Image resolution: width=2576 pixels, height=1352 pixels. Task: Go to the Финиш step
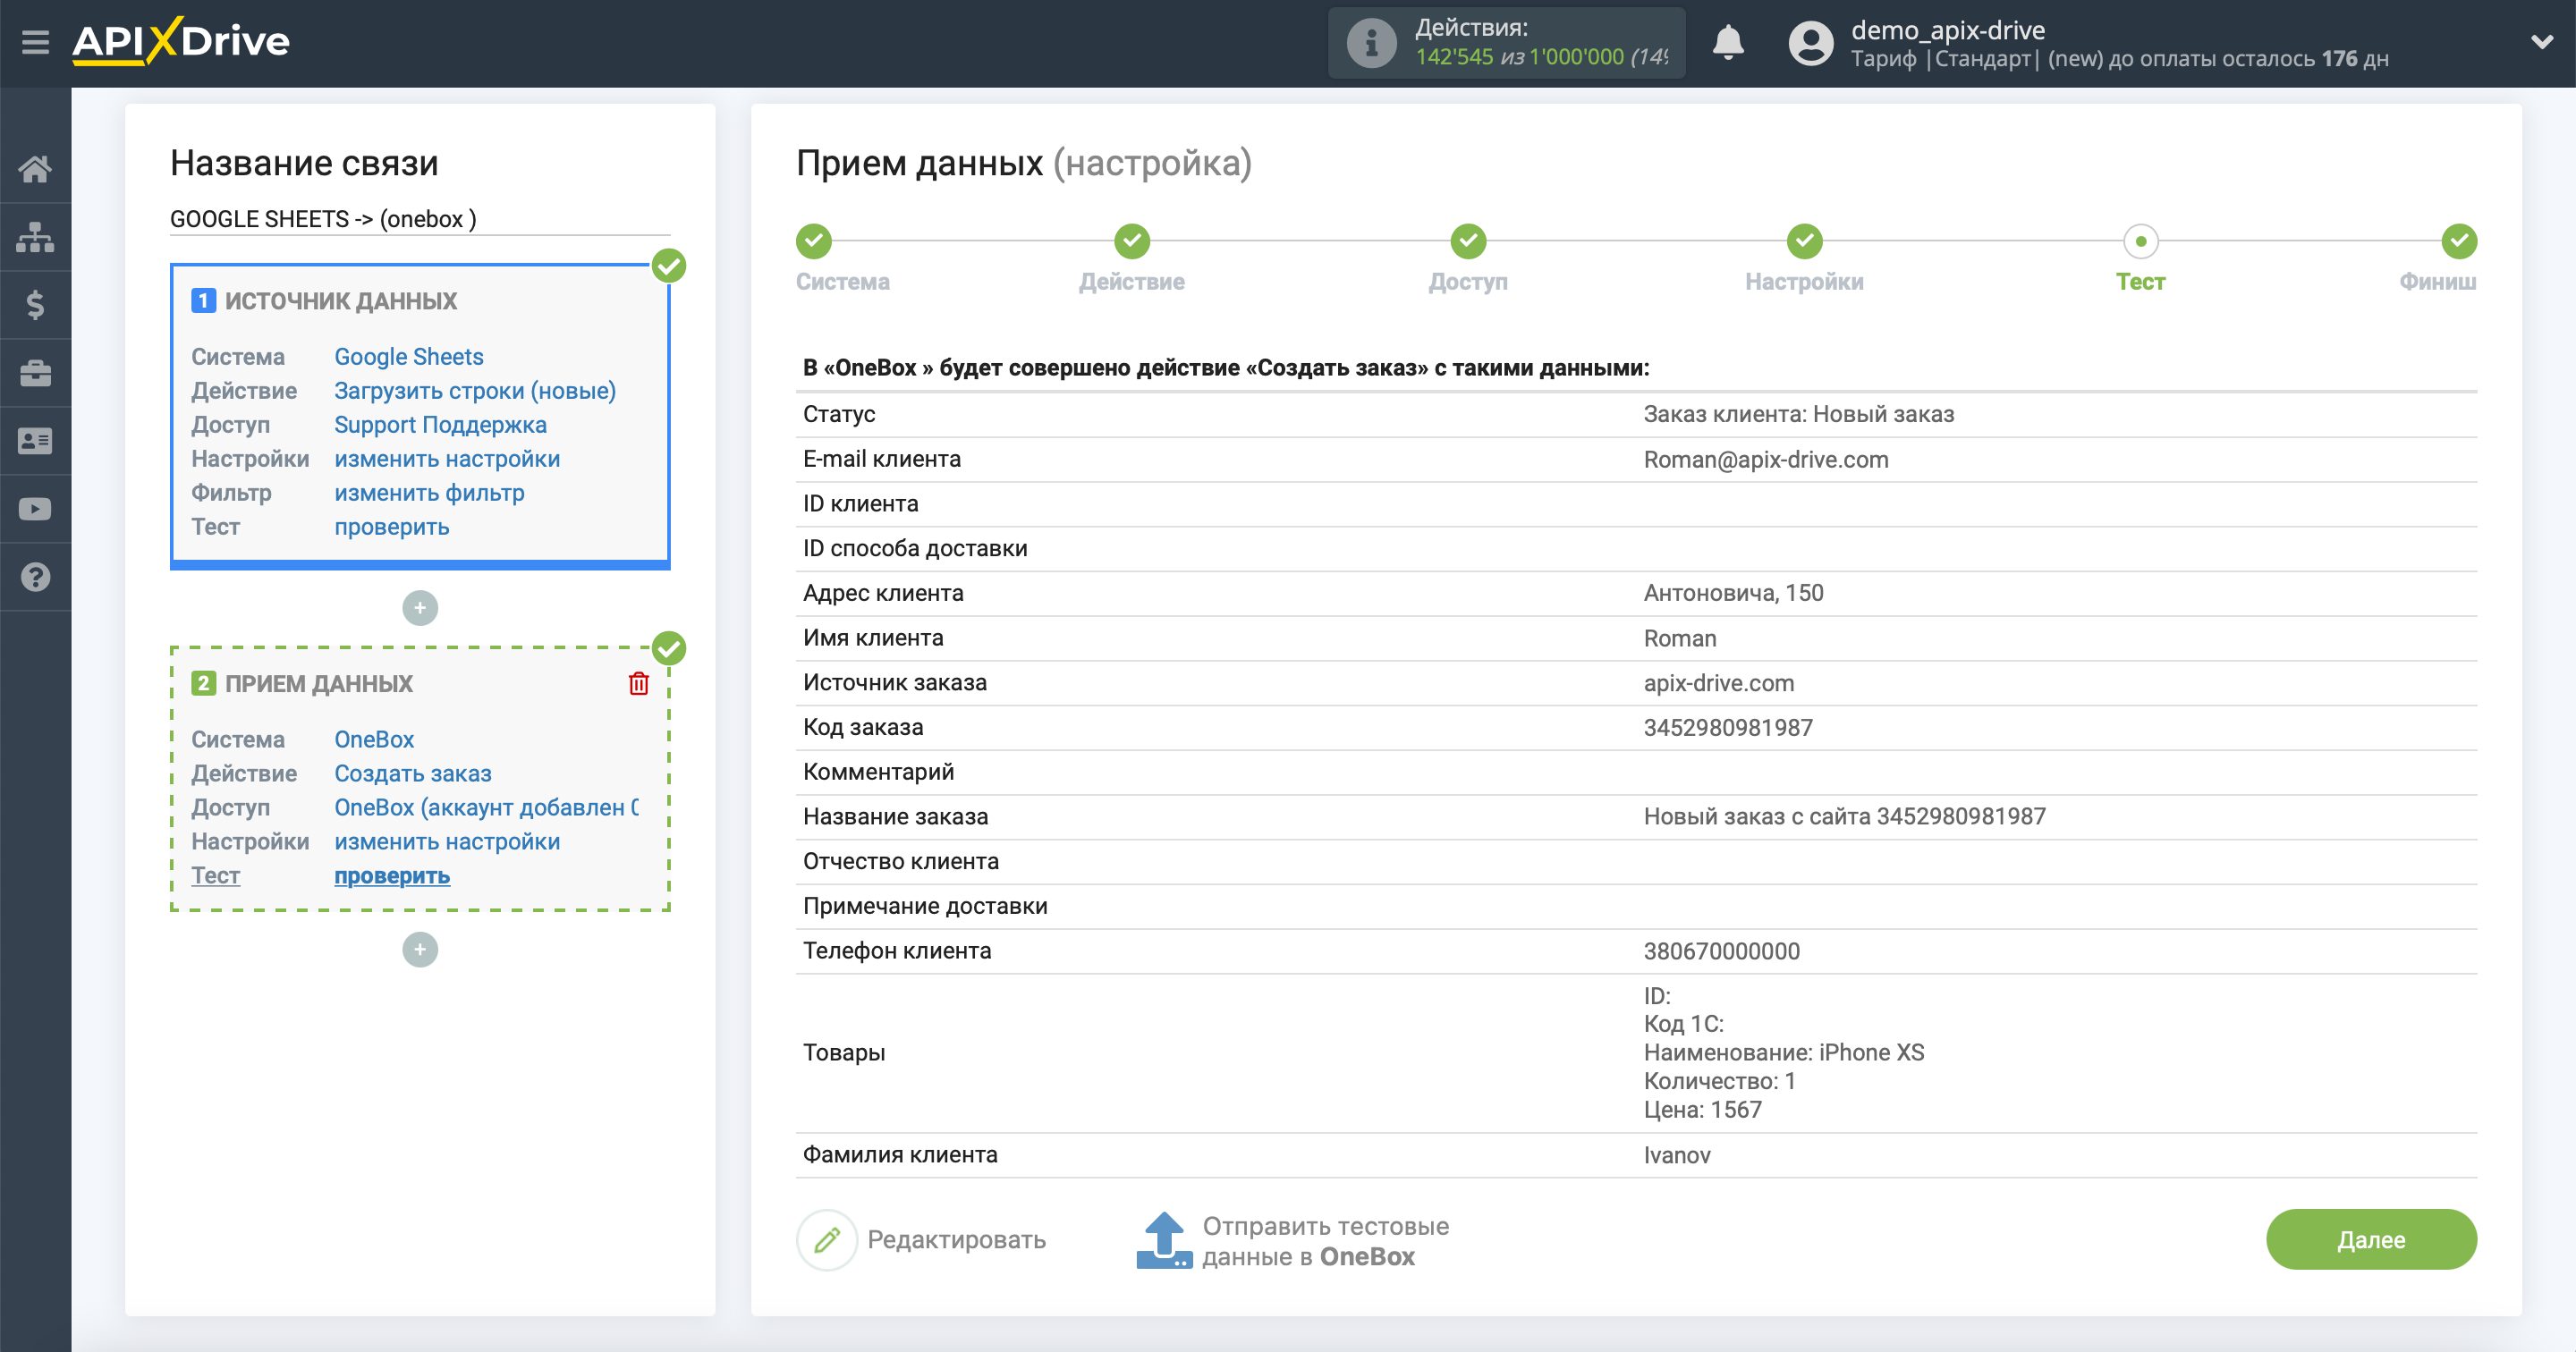coord(2459,240)
